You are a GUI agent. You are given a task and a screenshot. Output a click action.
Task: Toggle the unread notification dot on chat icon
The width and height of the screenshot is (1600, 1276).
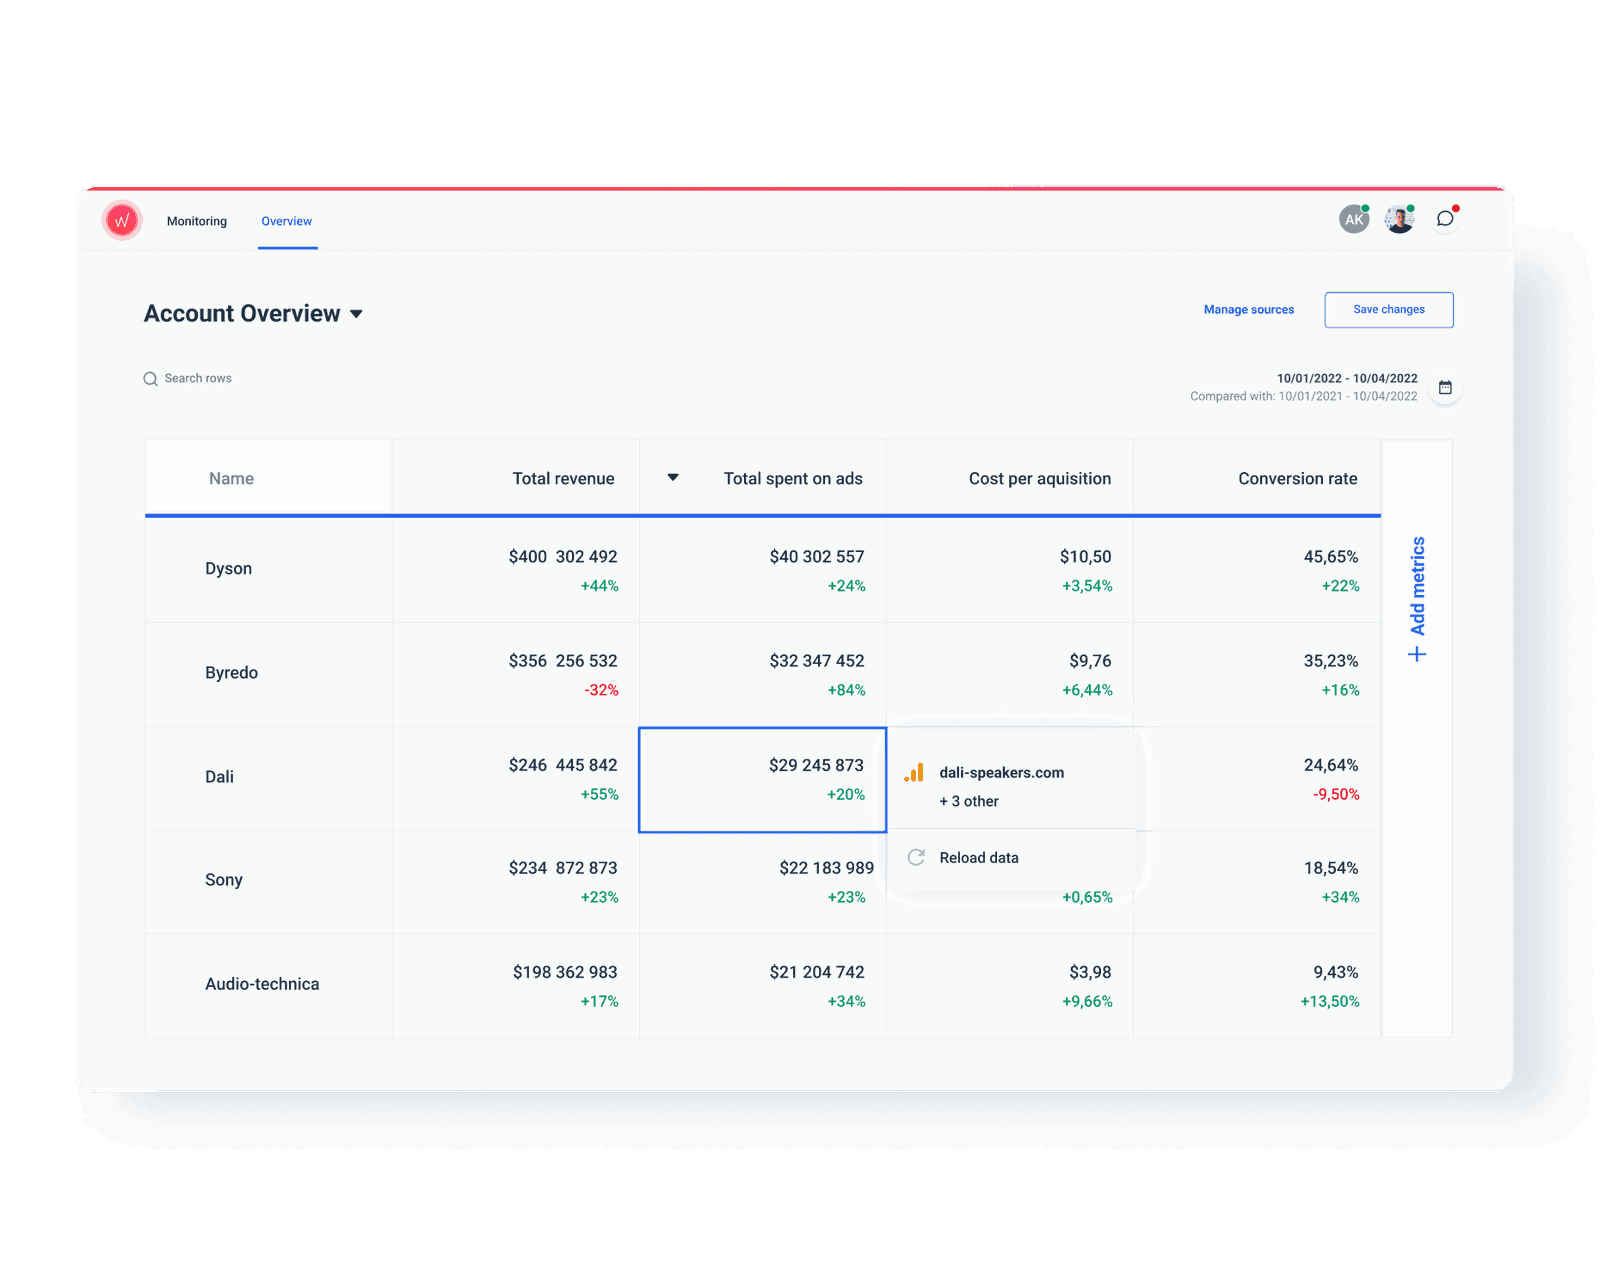[x=1456, y=207]
